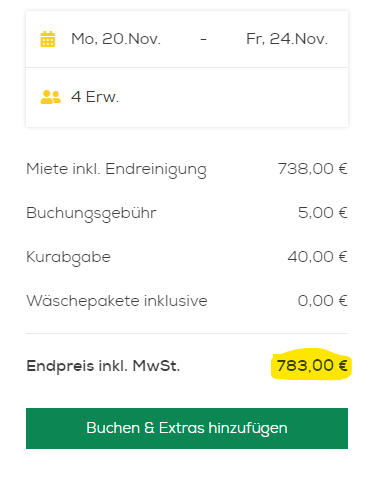Open the guests row in booking card

pos(187,97)
